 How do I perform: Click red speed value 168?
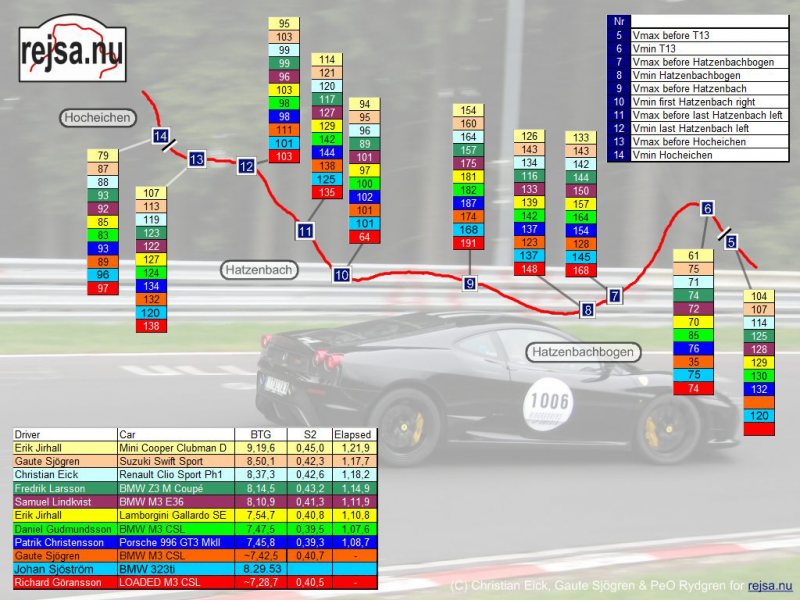point(581,270)
